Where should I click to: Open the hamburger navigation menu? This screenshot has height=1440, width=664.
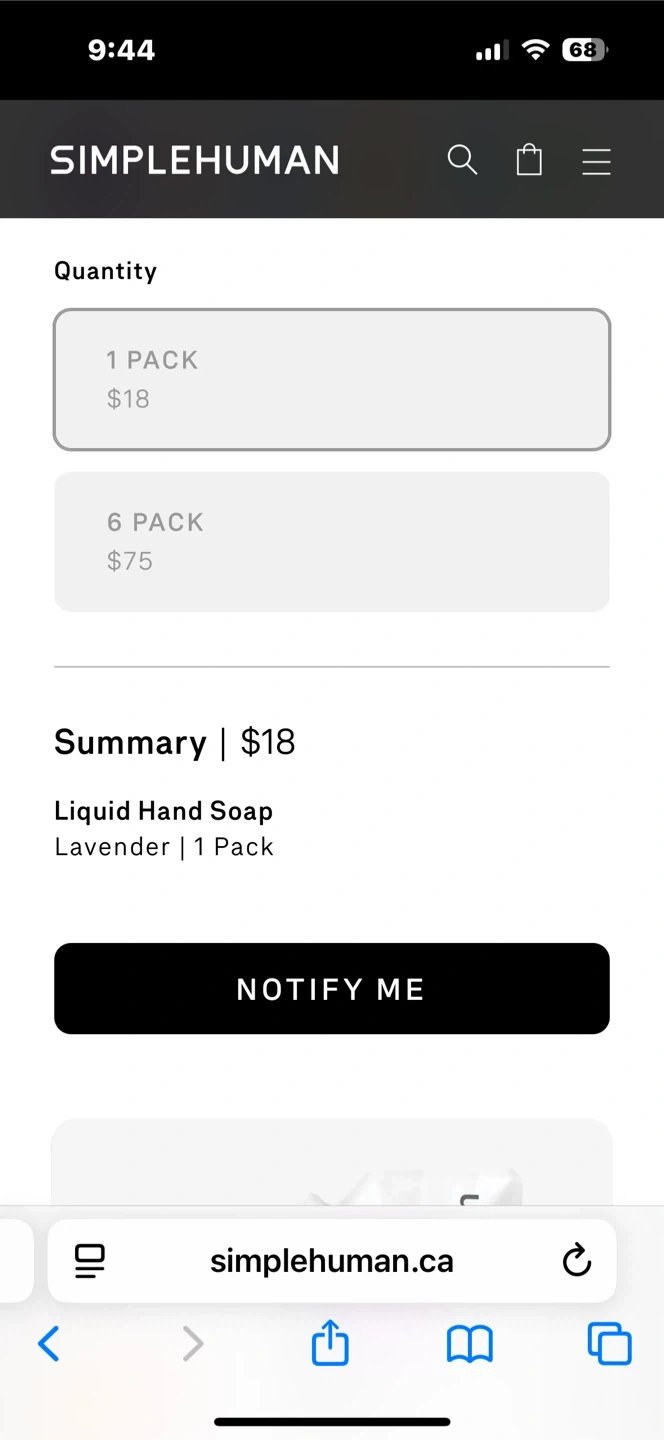[x=596, y=161]
